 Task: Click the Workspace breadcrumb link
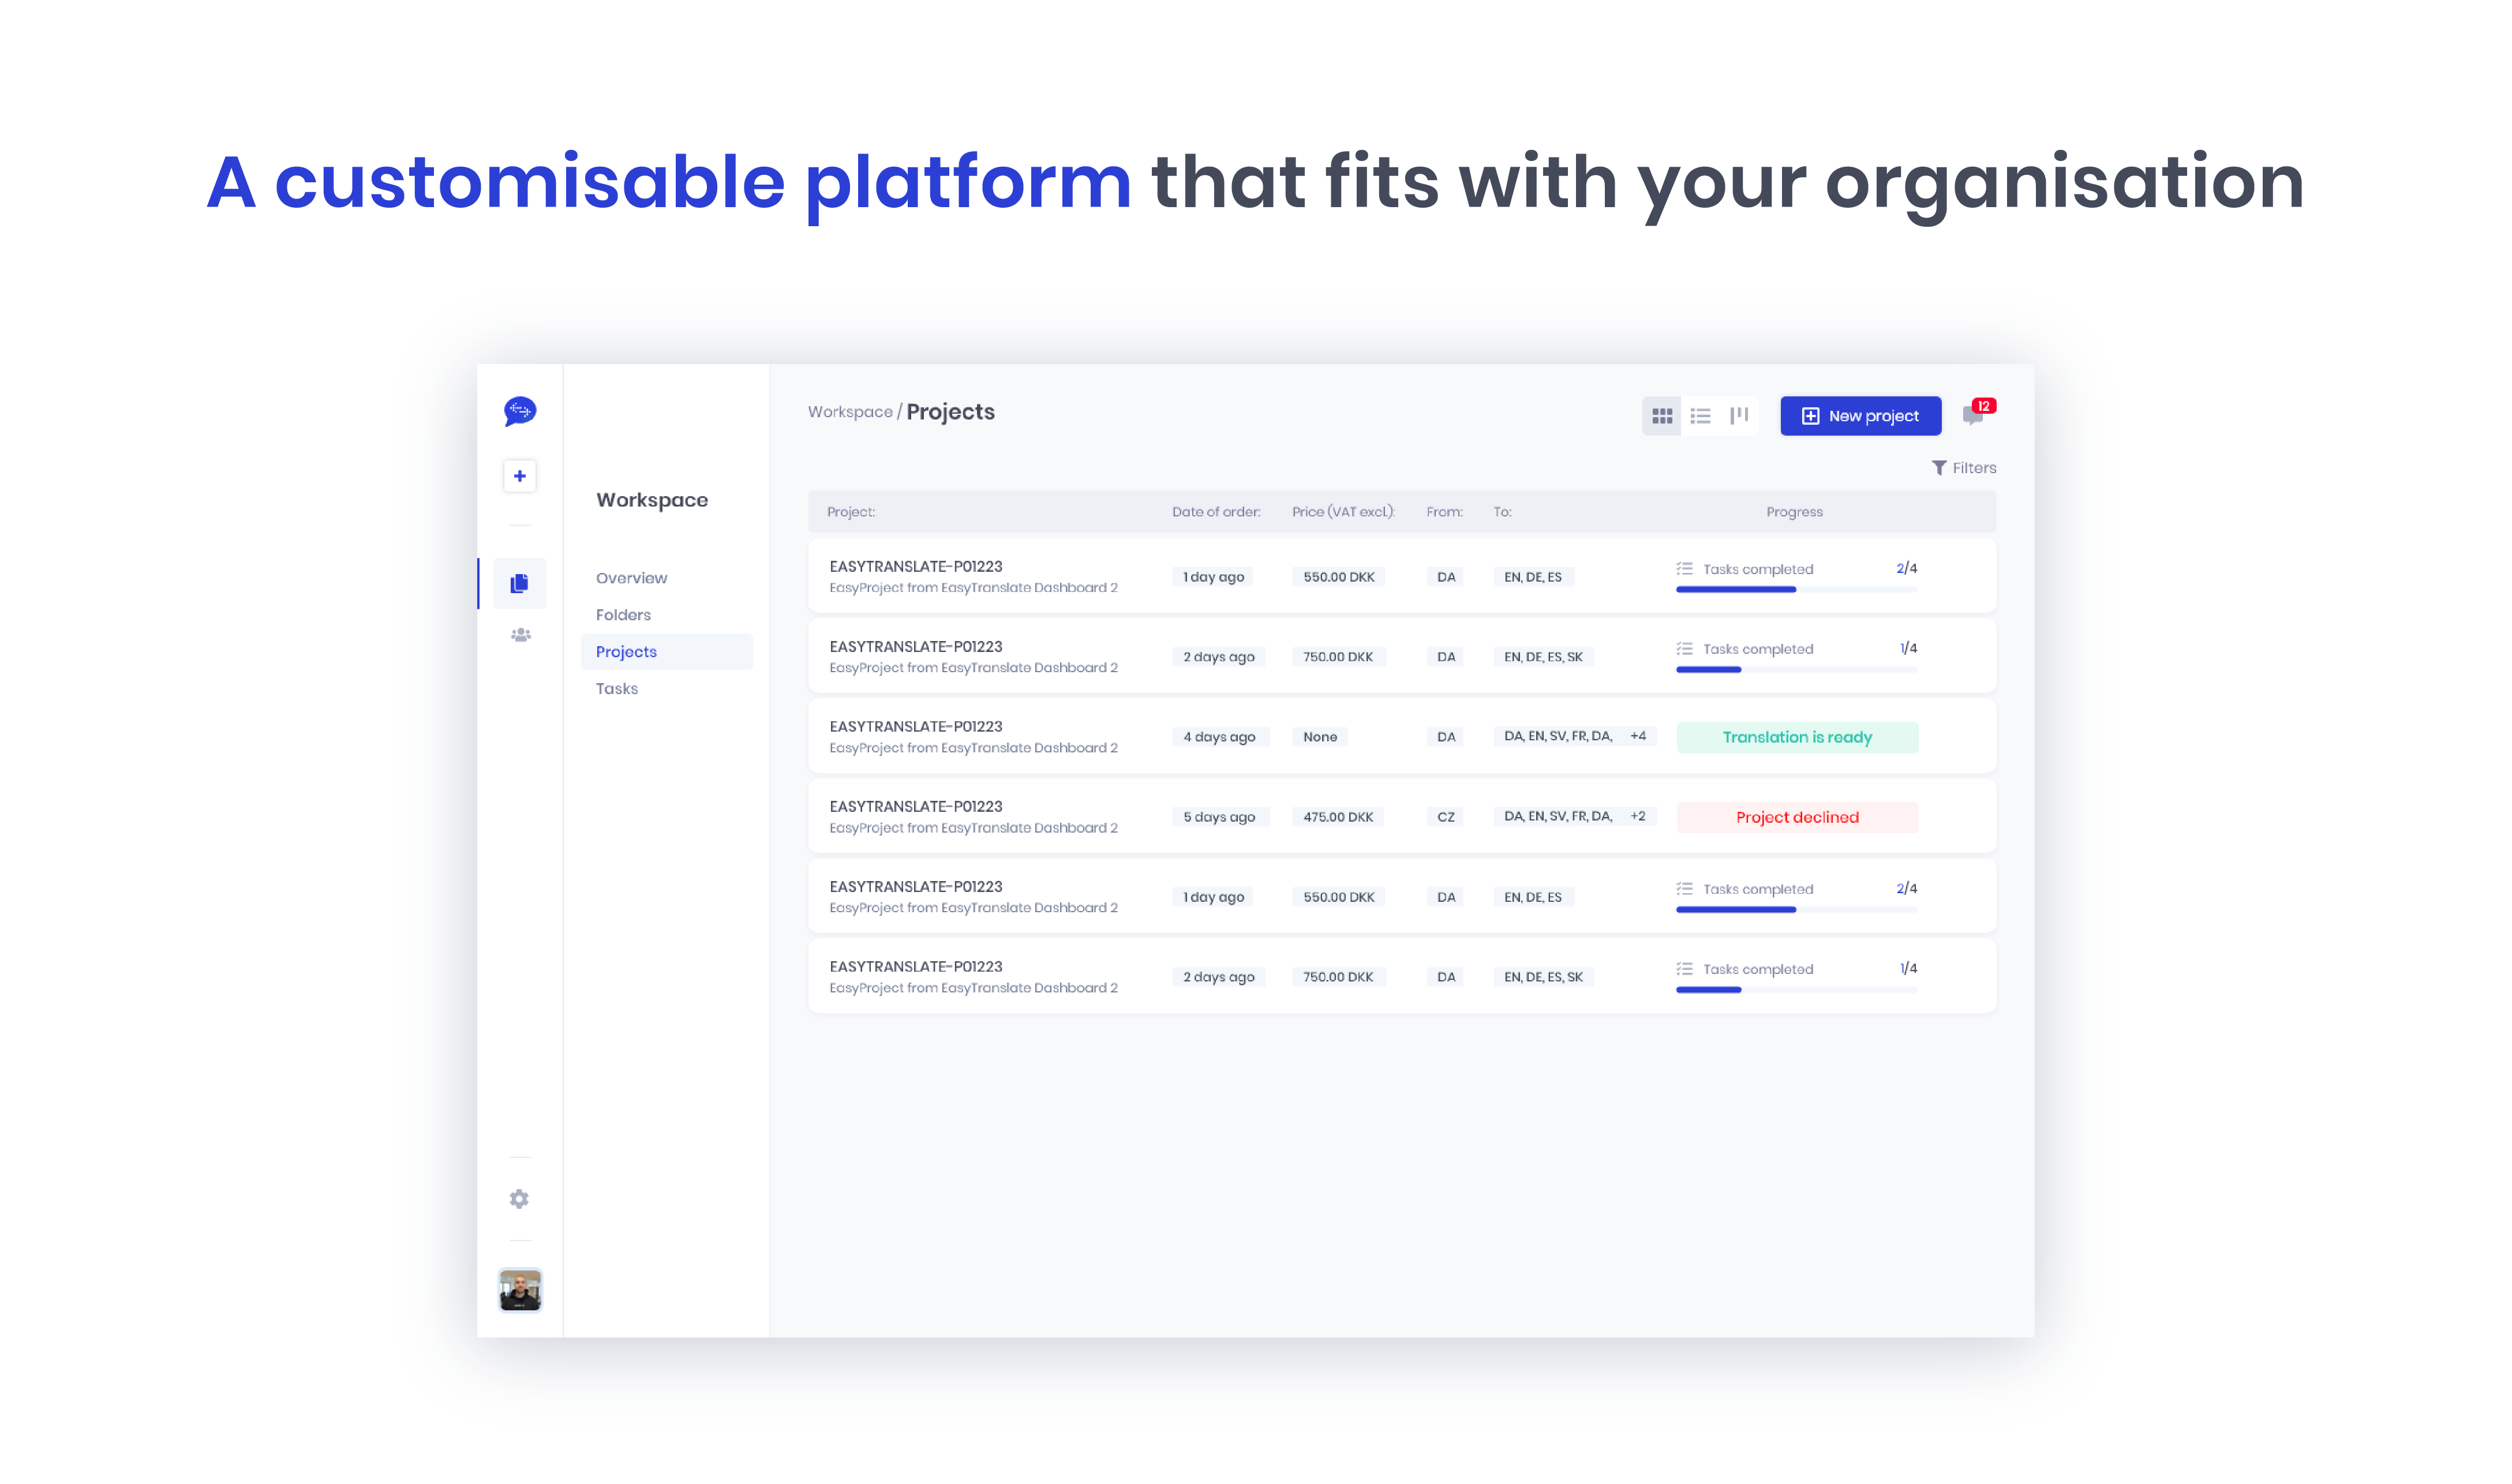(850, 412)
